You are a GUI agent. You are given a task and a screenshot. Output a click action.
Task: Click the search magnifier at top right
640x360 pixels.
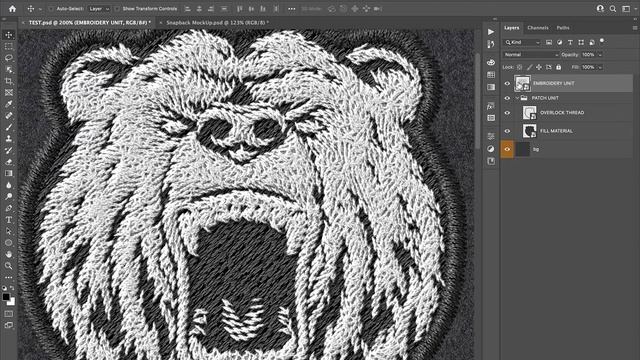click(x=613, y=9)
